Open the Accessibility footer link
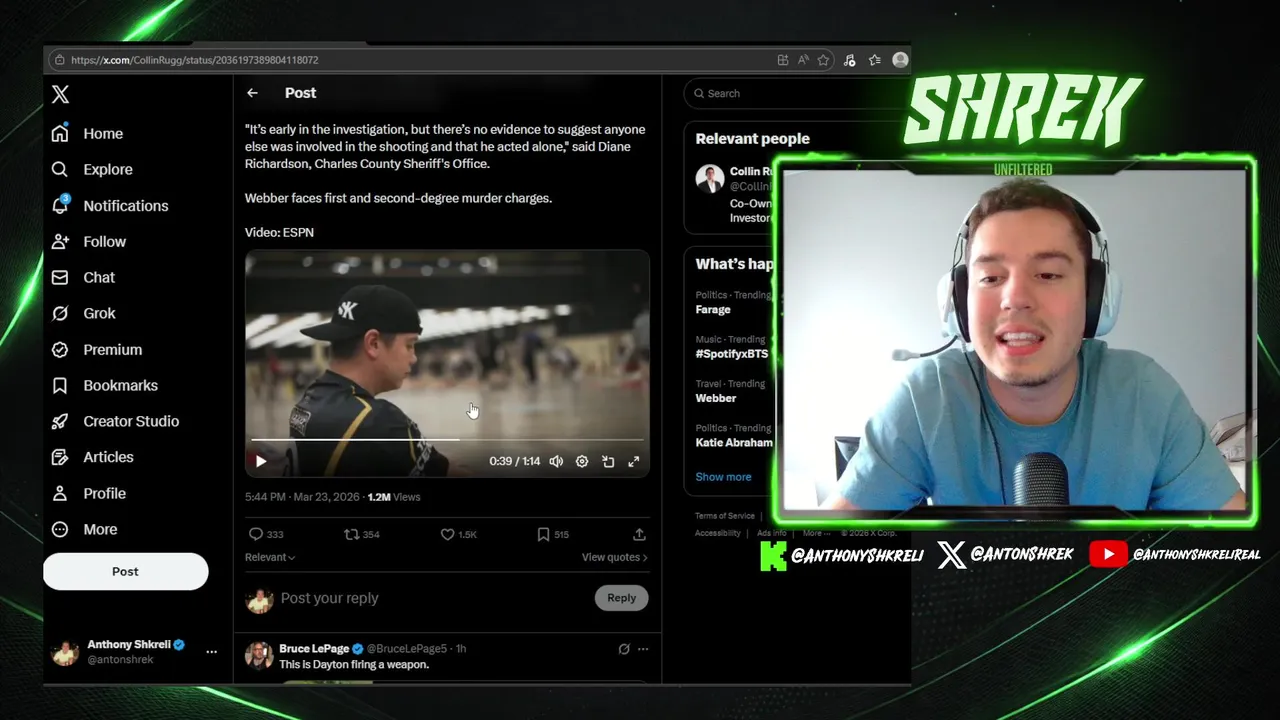Image resolution: width=1280 pixels, height=720 pixels. coord(718,533)
